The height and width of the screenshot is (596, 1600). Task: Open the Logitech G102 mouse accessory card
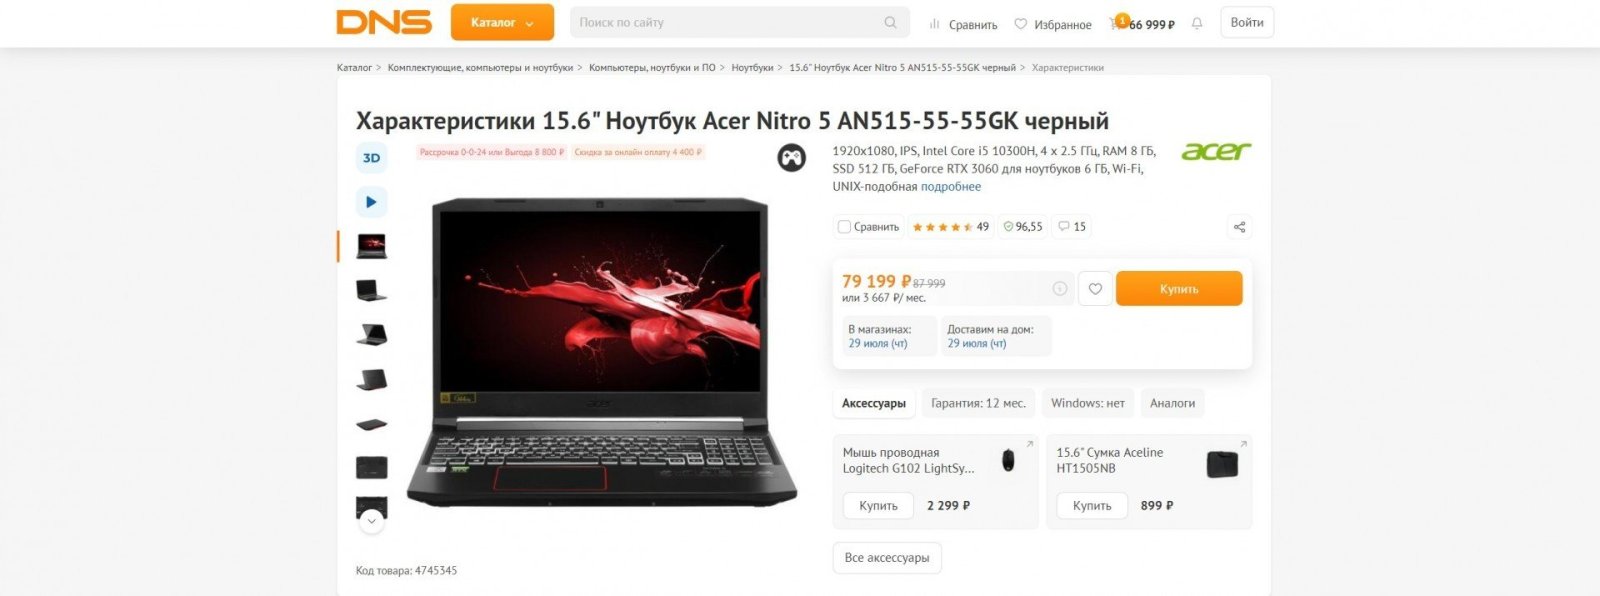[935, 481]
